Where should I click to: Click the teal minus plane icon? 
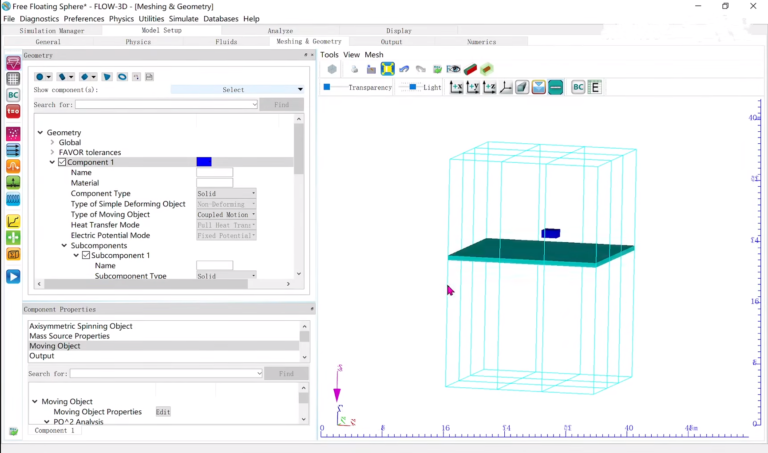coord(555,88)
